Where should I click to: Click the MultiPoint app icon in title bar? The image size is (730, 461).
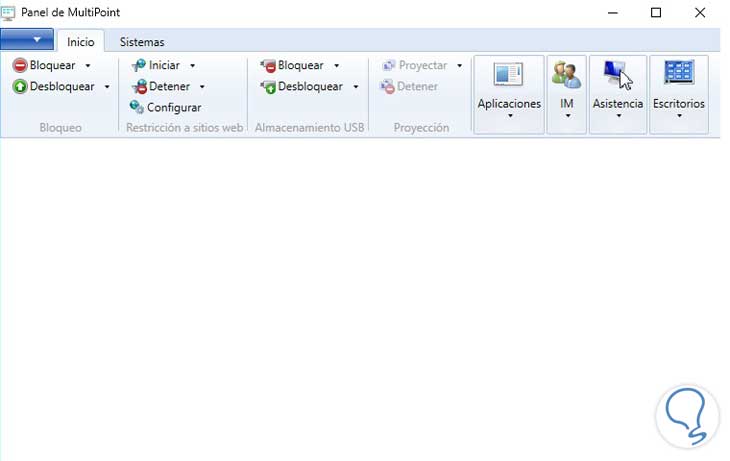click(x=8, y=13)
